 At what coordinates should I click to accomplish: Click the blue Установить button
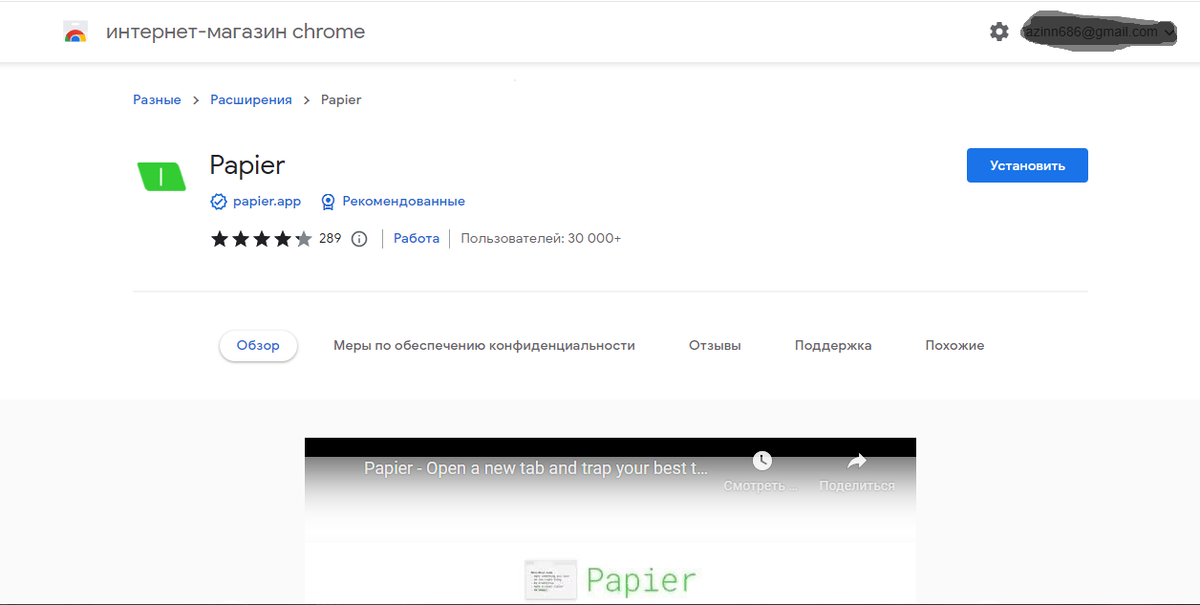[1027, 166]
